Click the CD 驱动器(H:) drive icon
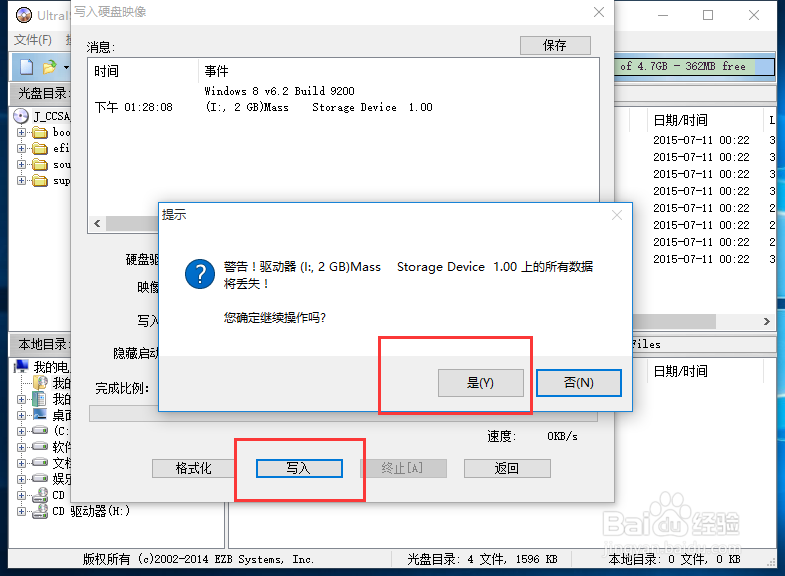 click(x=40, y=511)
